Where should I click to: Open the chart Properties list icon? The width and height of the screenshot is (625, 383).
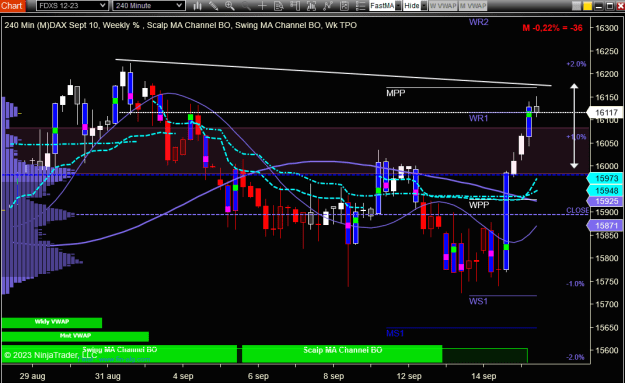click(360, 6)
